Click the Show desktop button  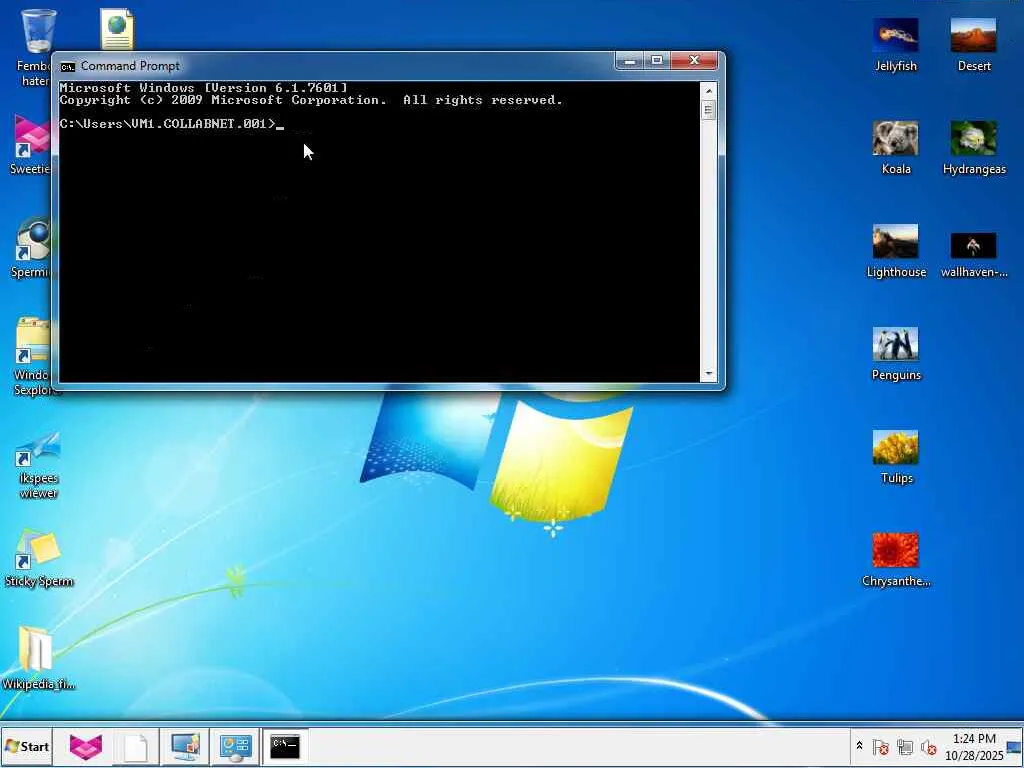[1015, 746]
